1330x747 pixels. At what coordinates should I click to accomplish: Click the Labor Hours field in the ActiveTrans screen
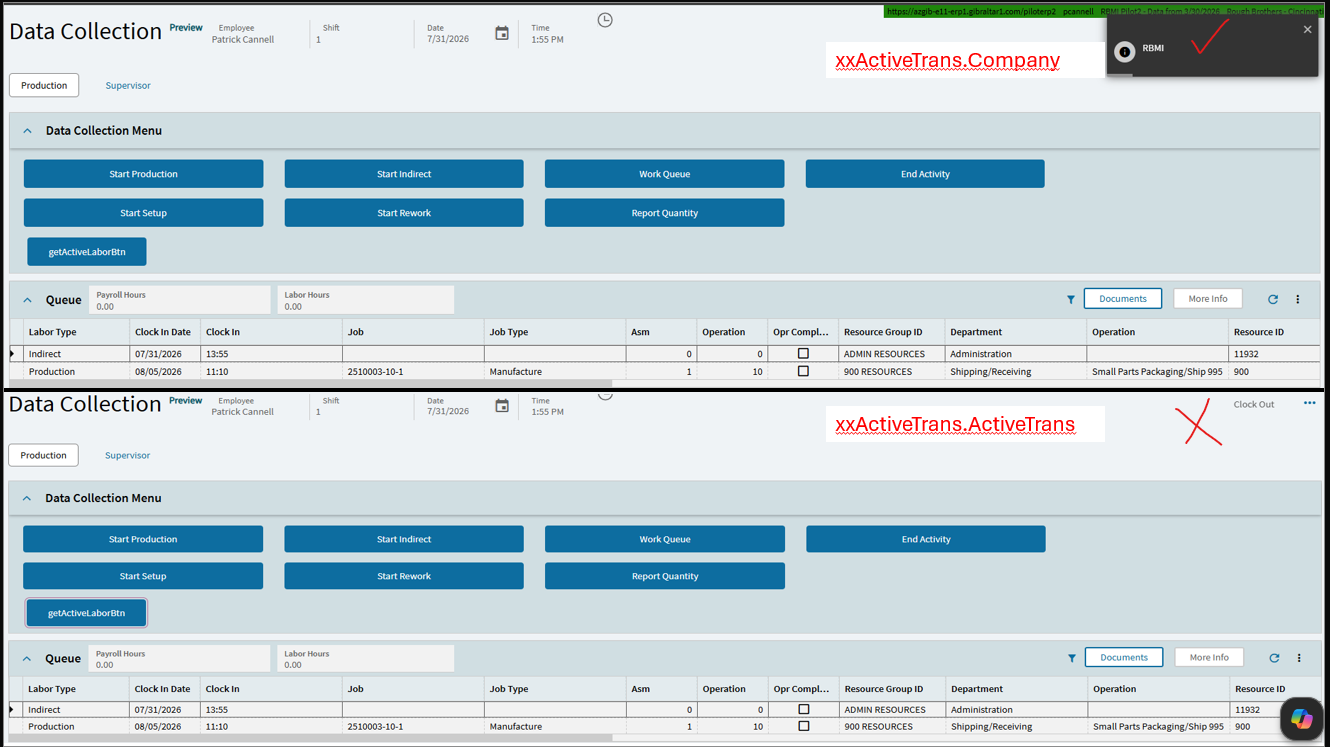pos(366,659)
